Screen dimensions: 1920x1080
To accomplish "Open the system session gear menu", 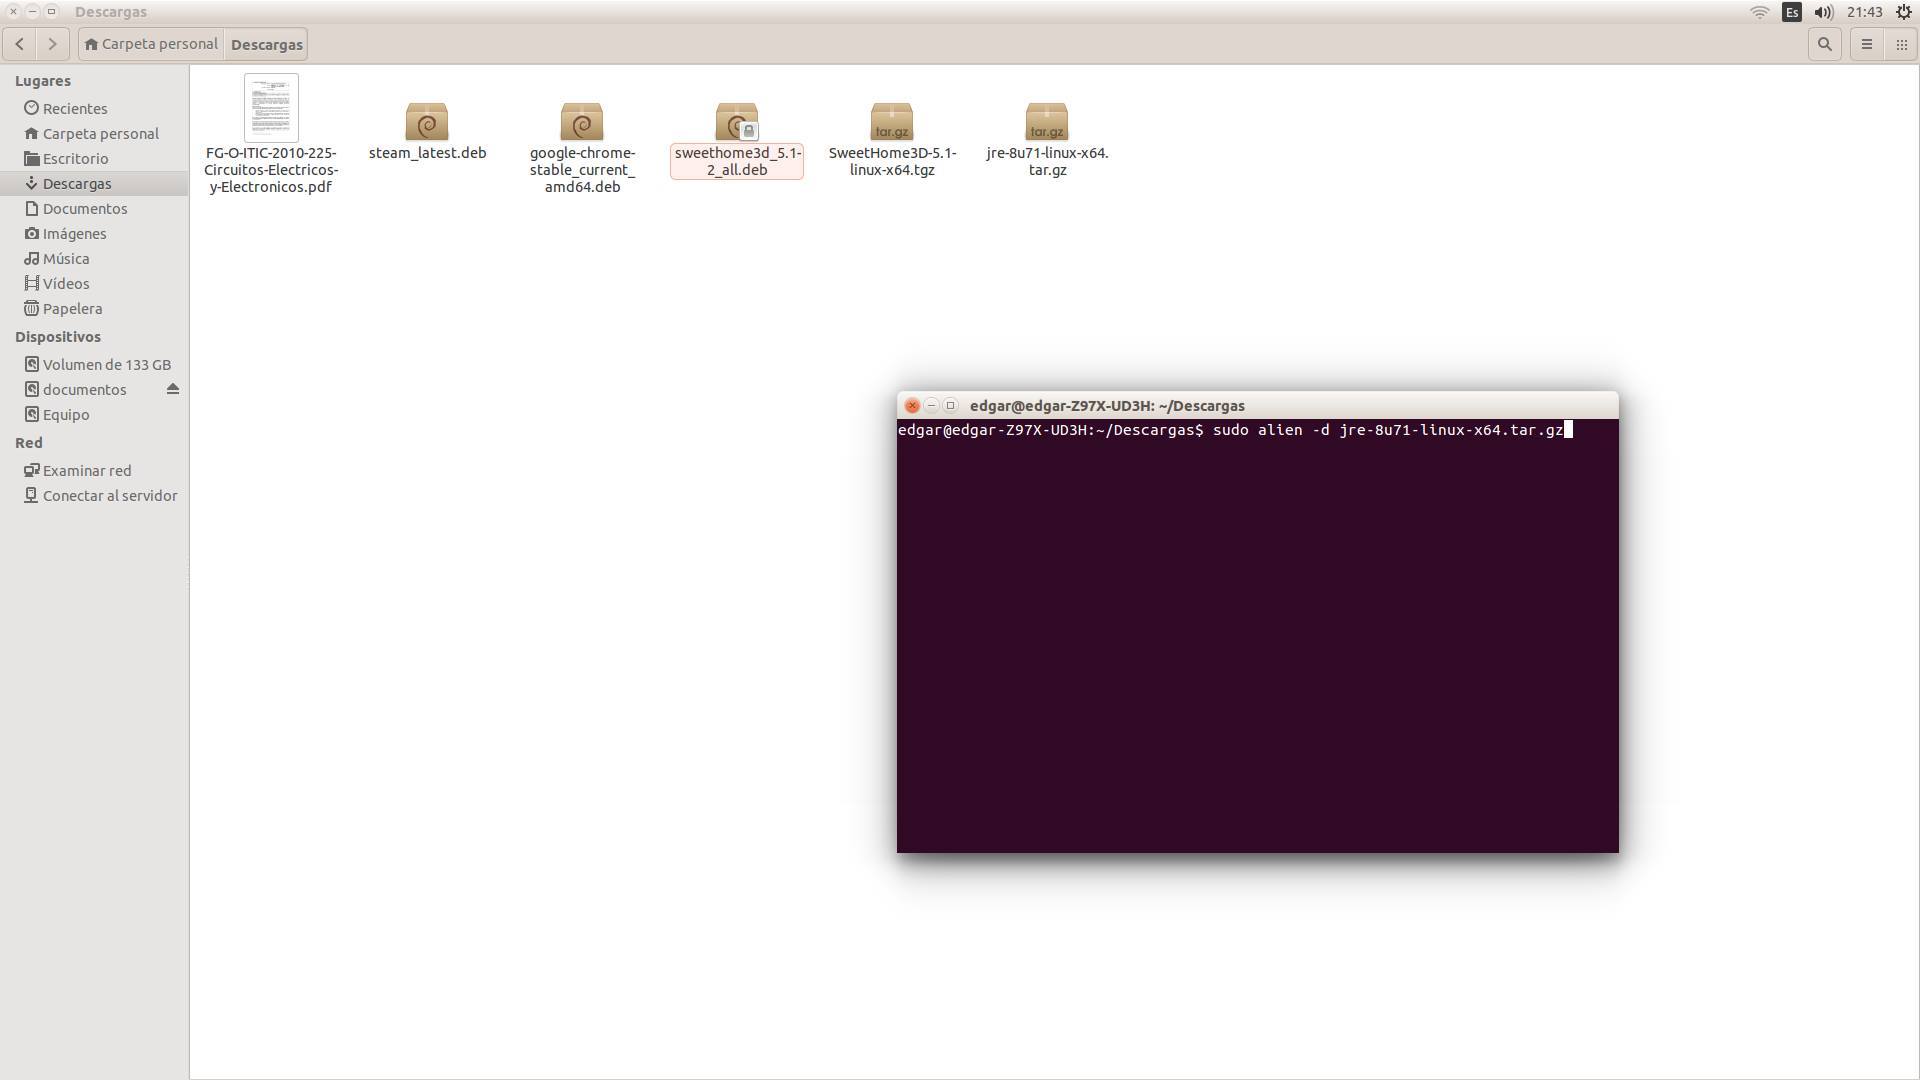I will (1904, 12).
